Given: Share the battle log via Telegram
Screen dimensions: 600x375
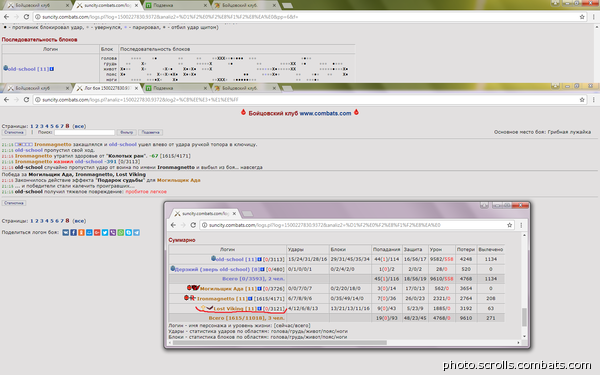Looking at the screenshot, I should point(136,232).
